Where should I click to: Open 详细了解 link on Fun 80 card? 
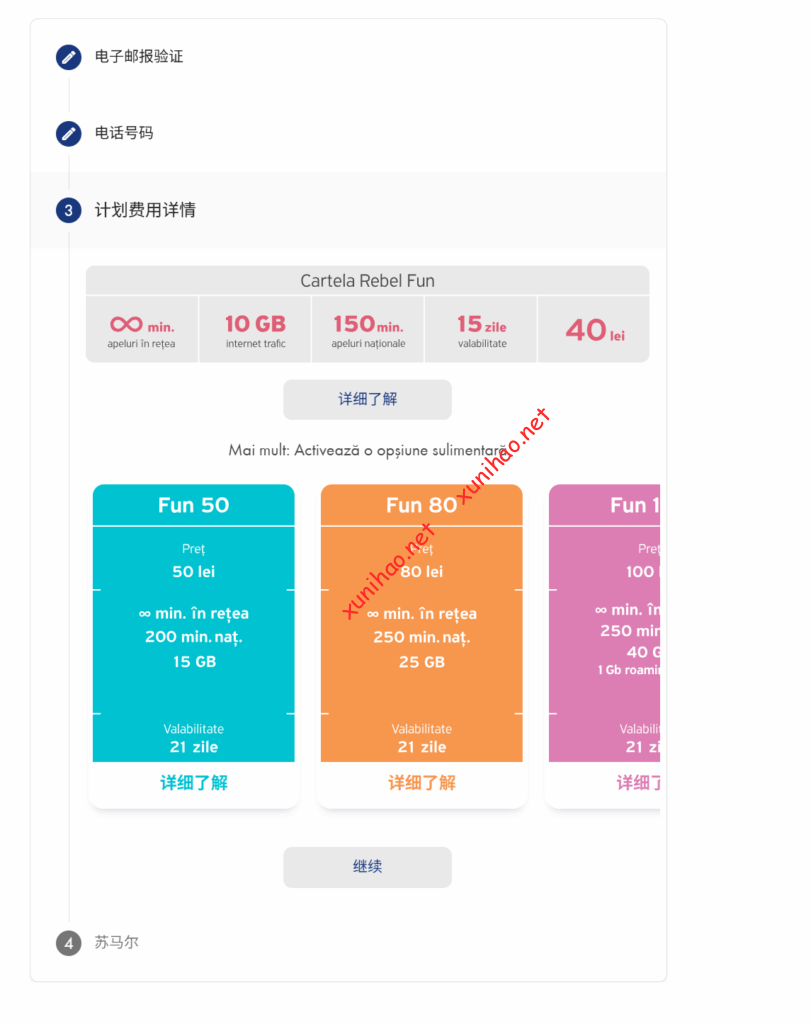click(421, 783)
